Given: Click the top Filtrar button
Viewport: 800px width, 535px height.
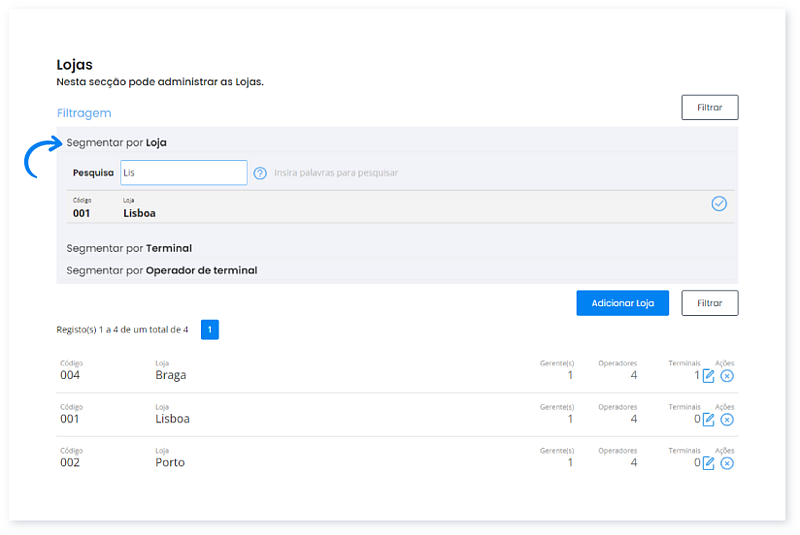Looking at the screenshot, I should (x=709, y=108).
